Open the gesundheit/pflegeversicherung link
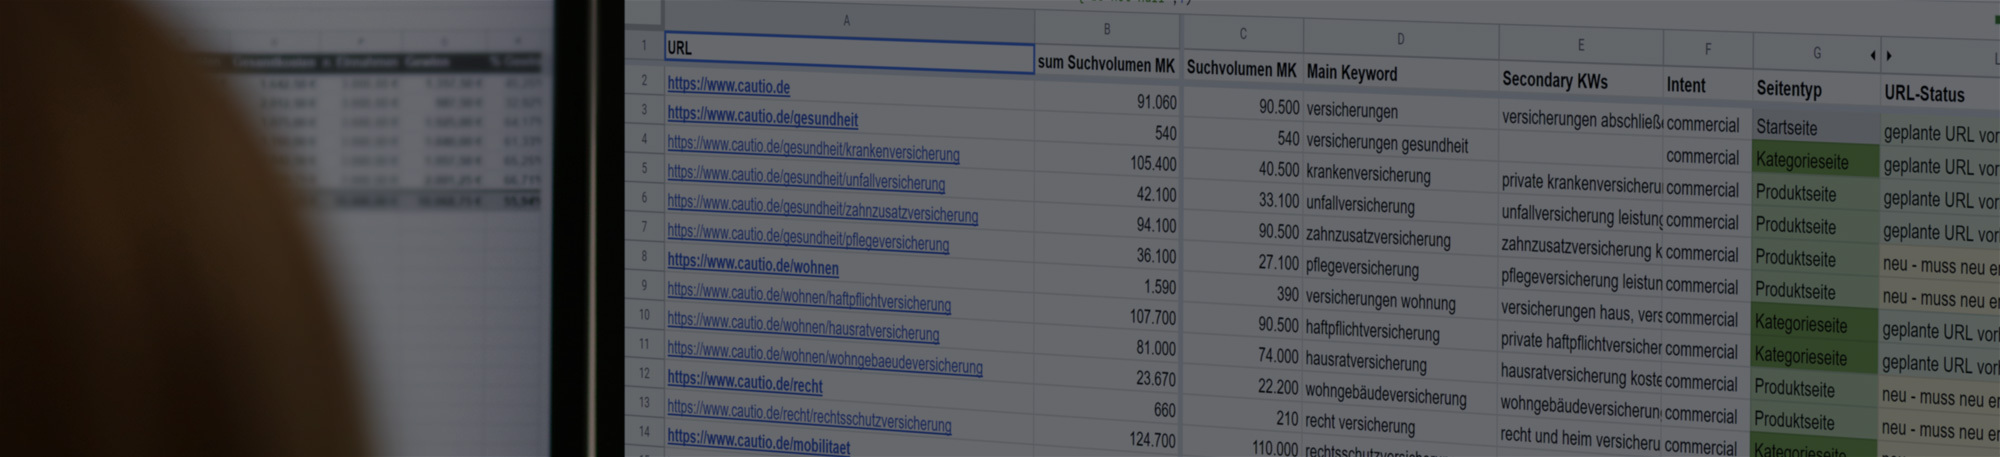The width and height of the screenshot is (2000, 457). pos(808,237)
